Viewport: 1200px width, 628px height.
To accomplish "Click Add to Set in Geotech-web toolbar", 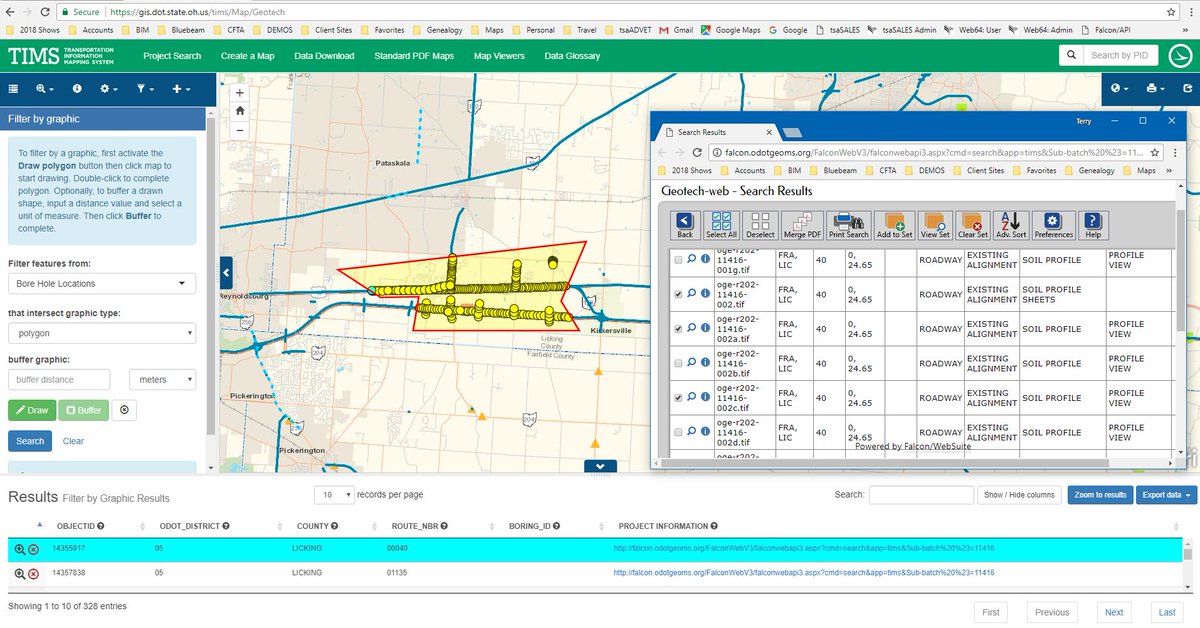I will pyautogui.click(x=894, y=224).
